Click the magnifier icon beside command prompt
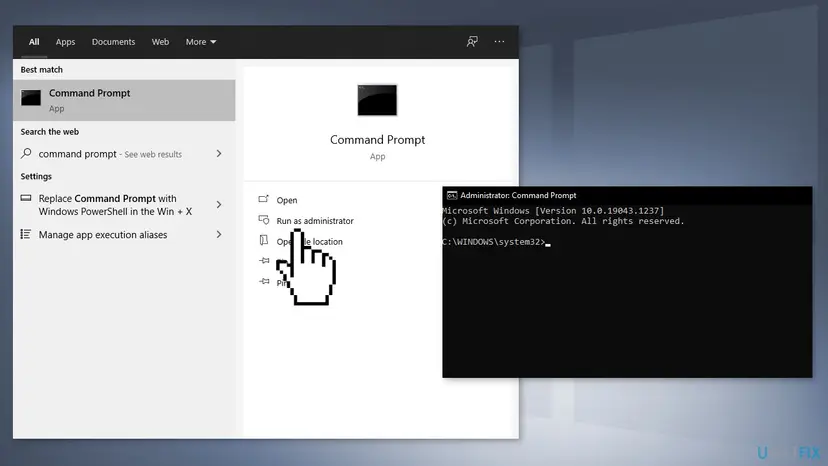 pyautogui.click(x=26, y=153)
